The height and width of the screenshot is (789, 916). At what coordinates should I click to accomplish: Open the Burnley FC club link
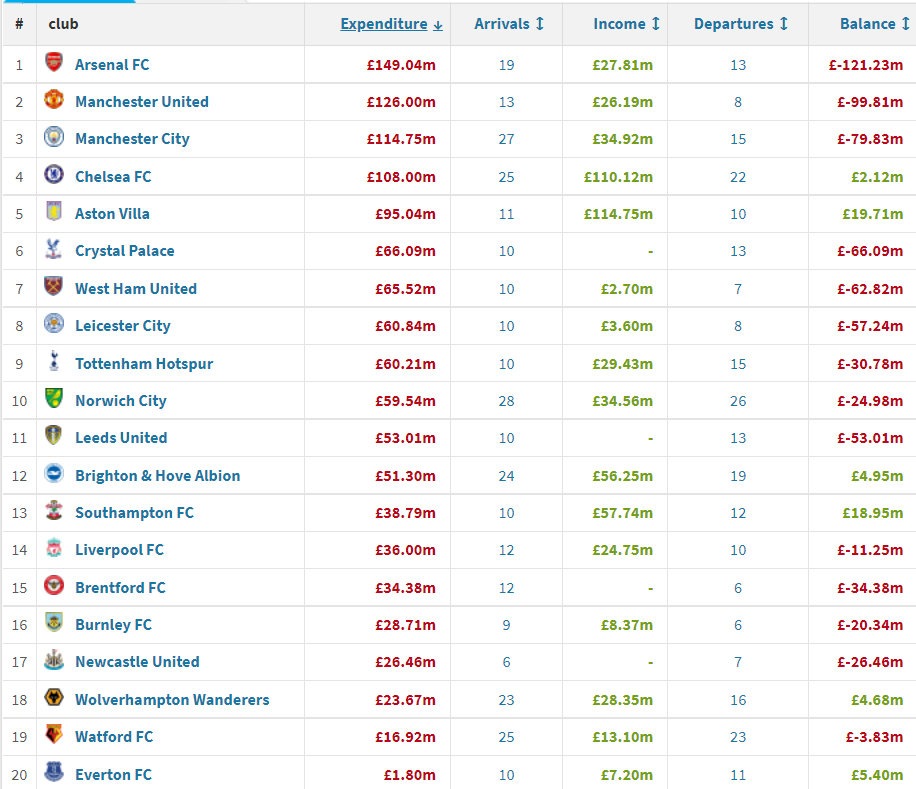[113, 625]
